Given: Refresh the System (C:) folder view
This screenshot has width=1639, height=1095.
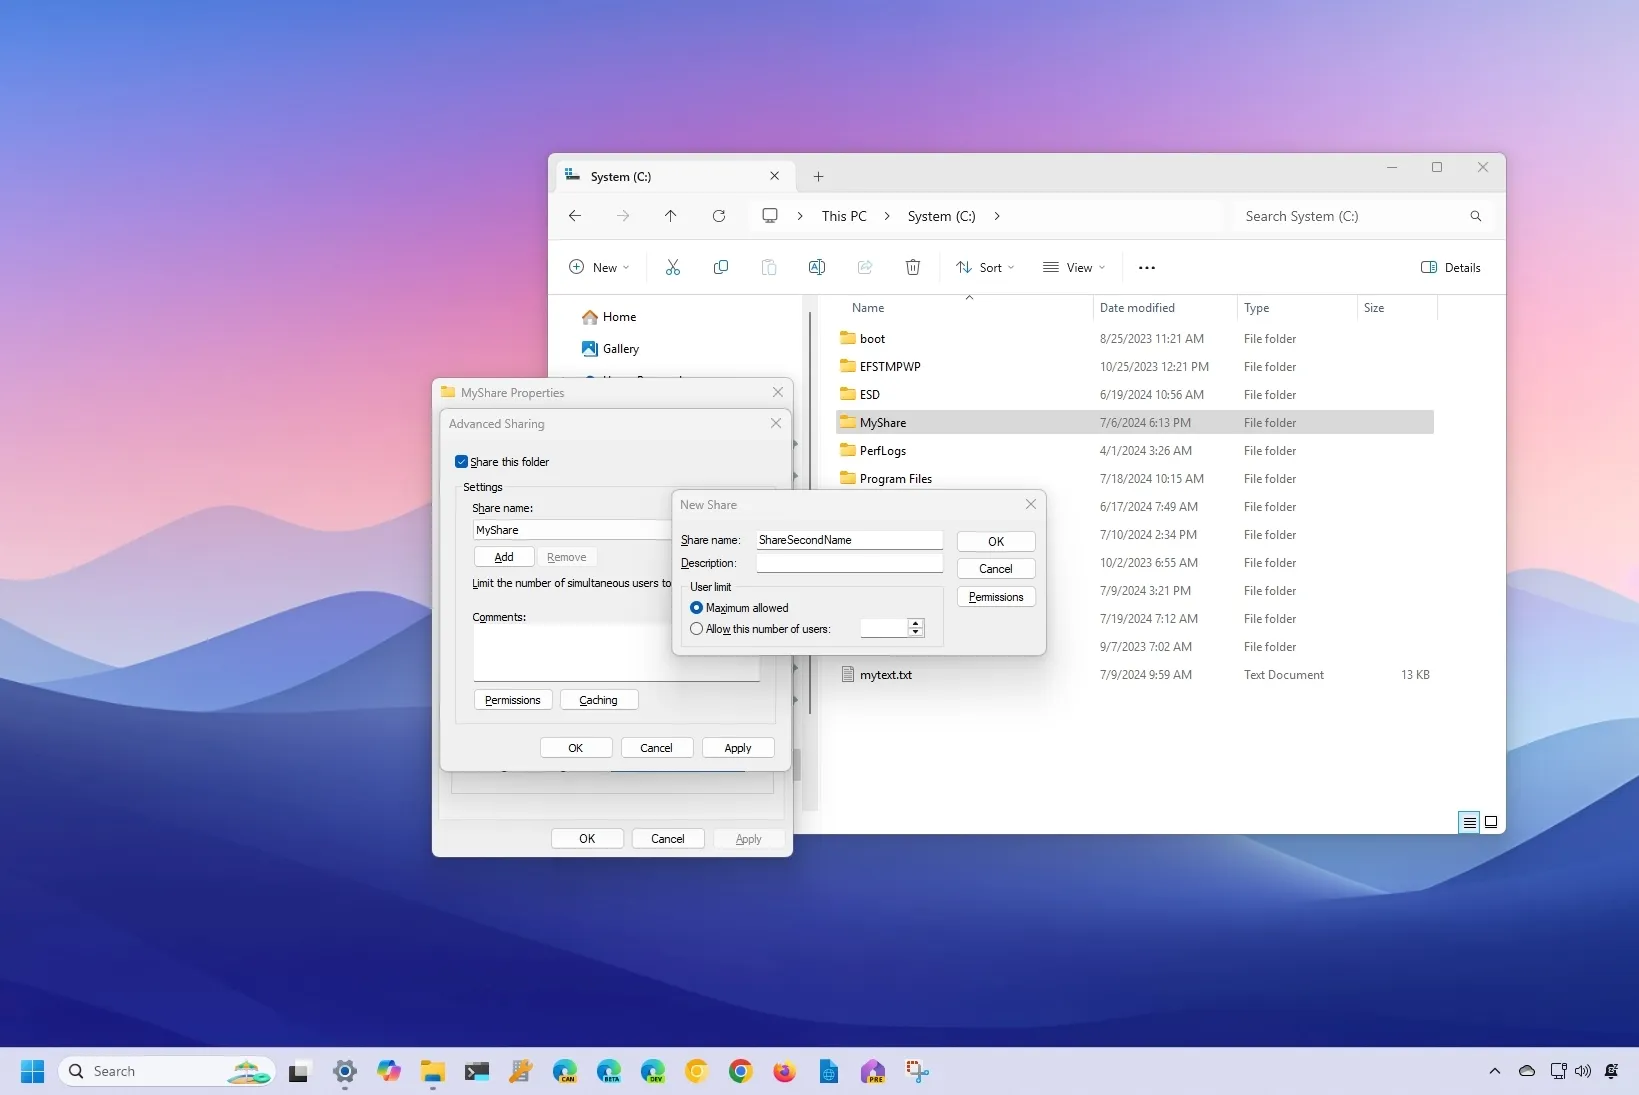Looking at the screenshot, I should (x=719, y=216).
